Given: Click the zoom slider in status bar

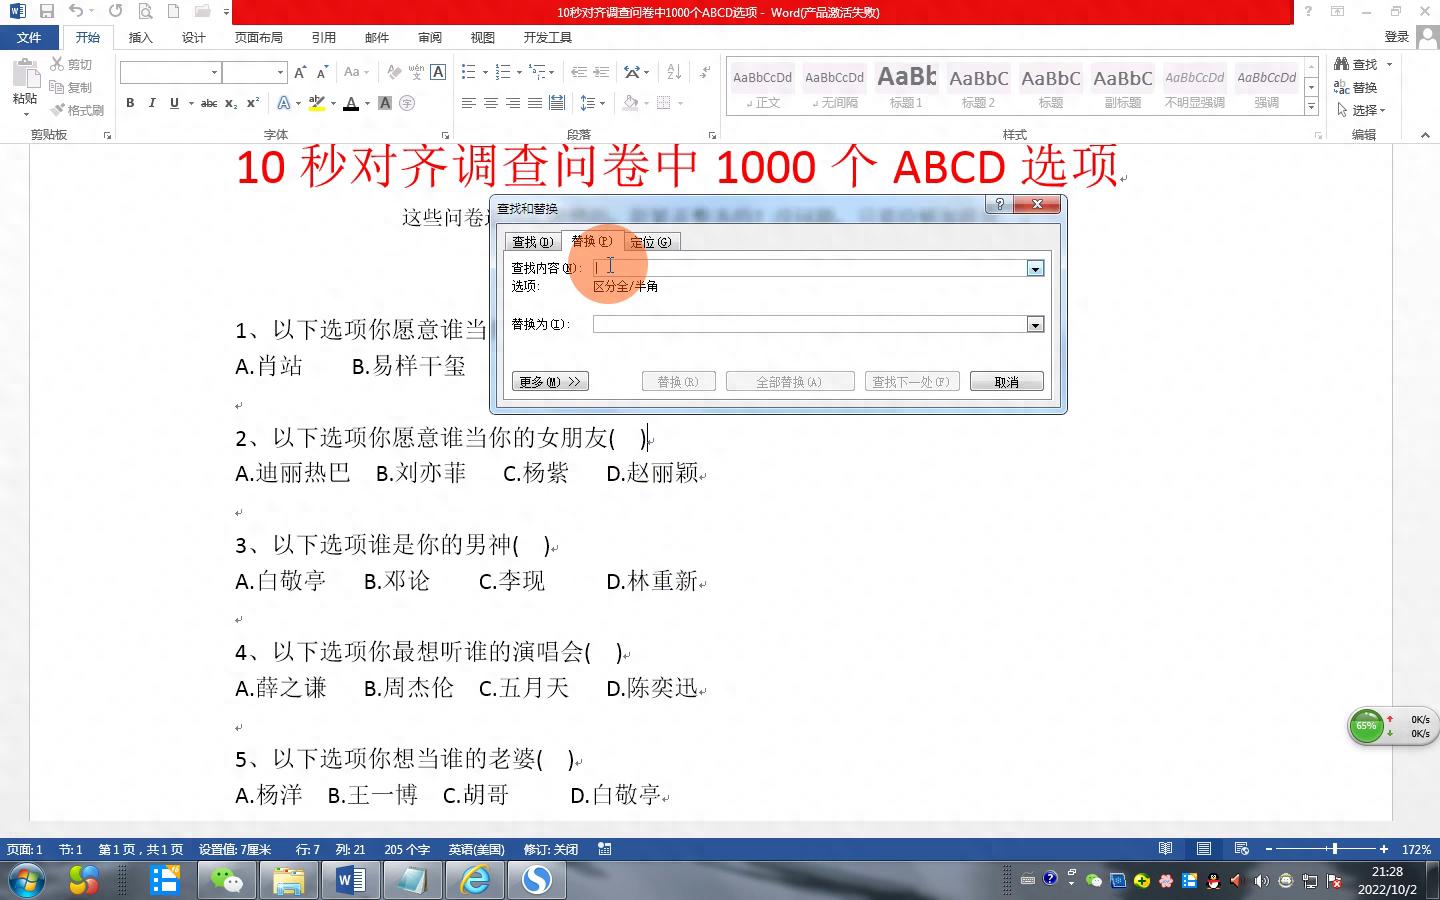Looking at the screenshot, I should point(1334,849).
